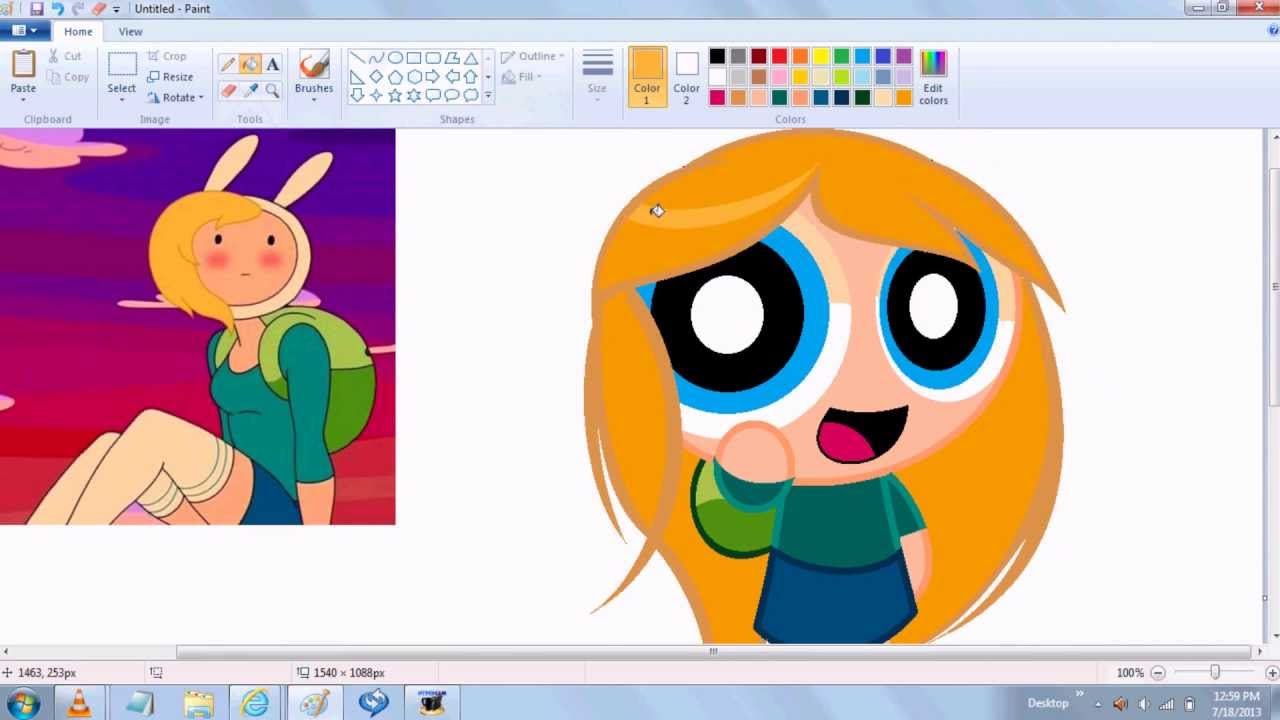
Task: Click the horizontal scrollbar thumb
Action: [x=713, y=651]
